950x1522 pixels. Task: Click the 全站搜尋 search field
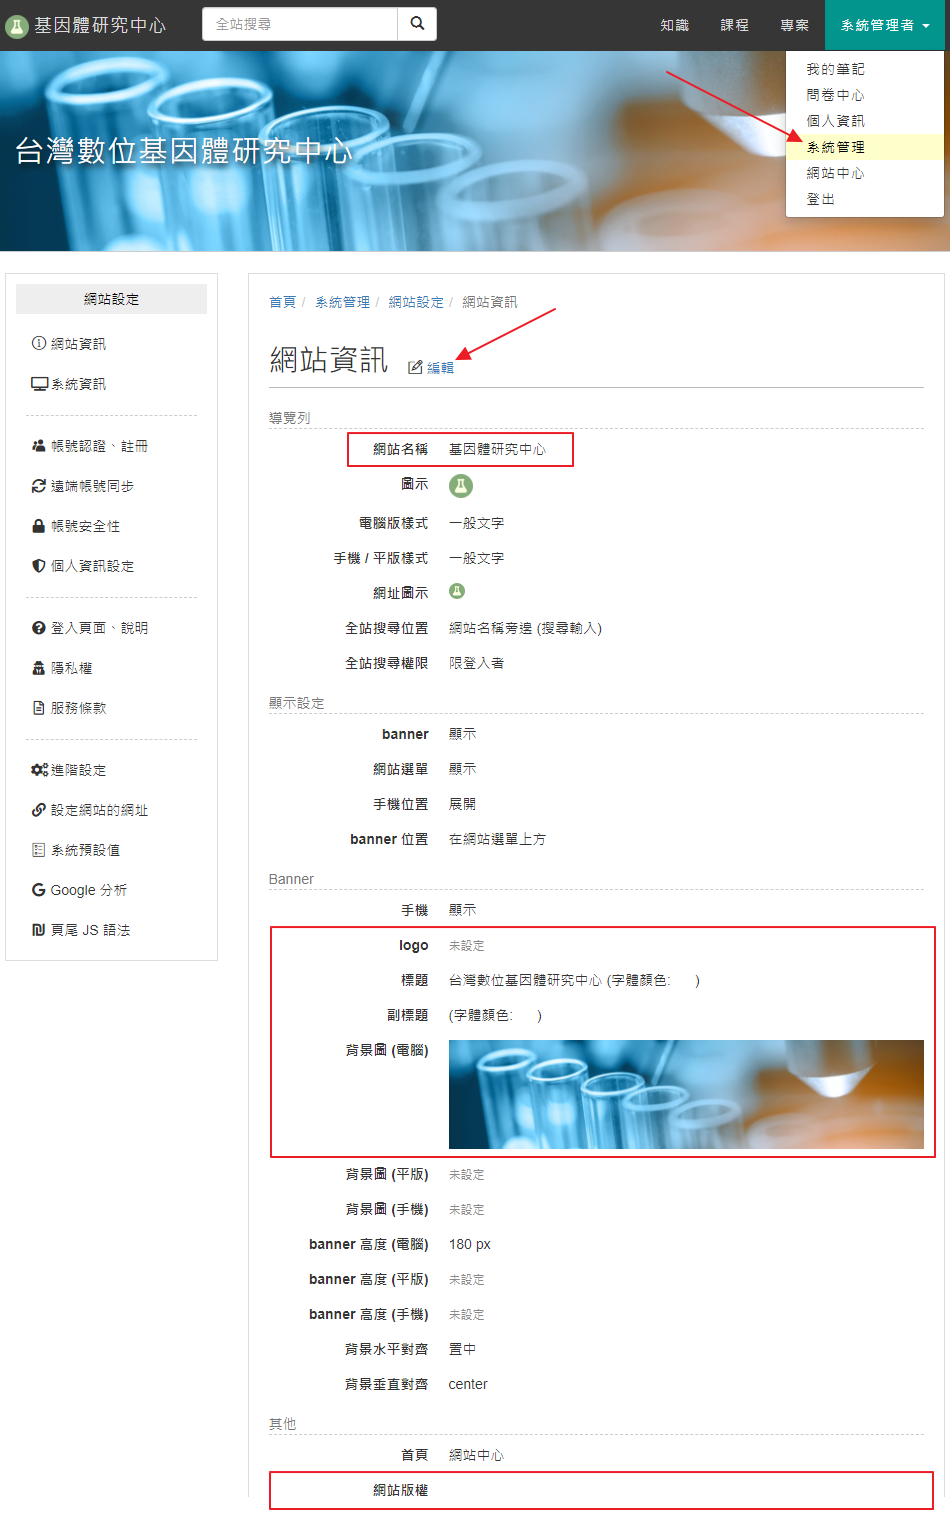[300, 24]
